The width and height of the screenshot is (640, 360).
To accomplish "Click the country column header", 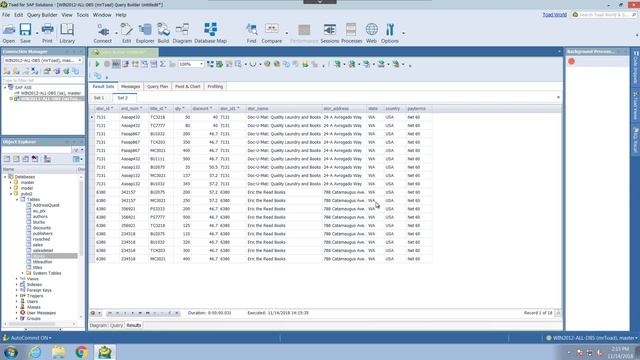I will [394, 109].
